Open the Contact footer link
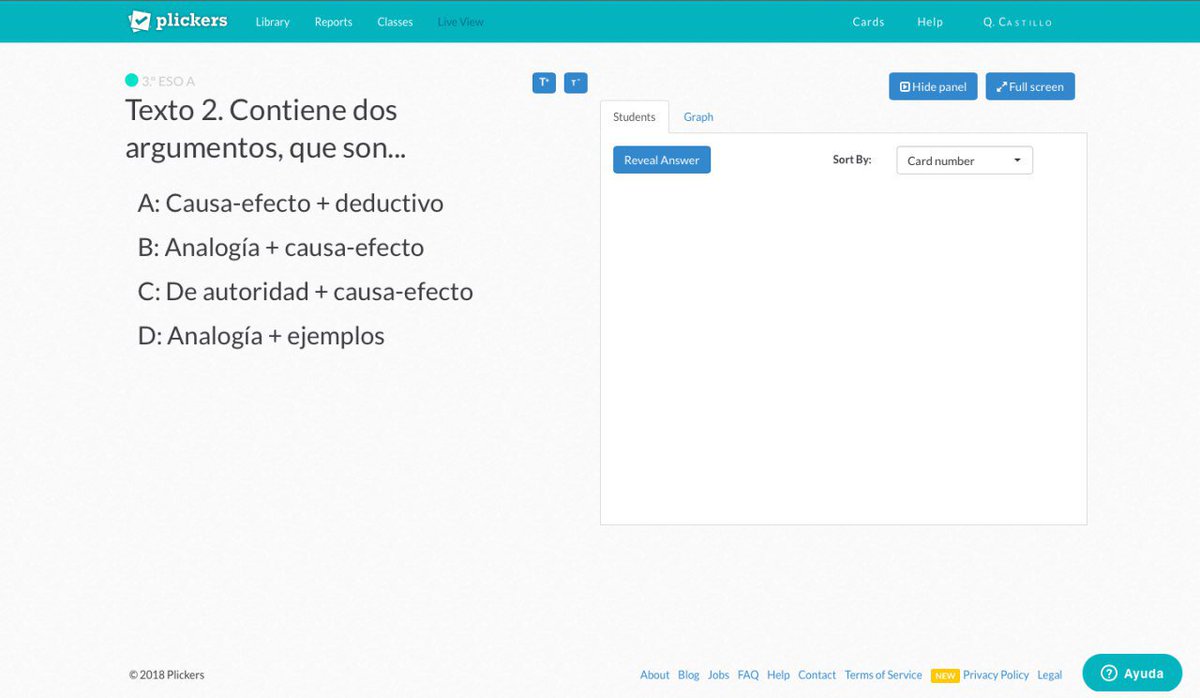This screenshot has height=698, width=1200. pyautogui.click(x=817, y=675)
